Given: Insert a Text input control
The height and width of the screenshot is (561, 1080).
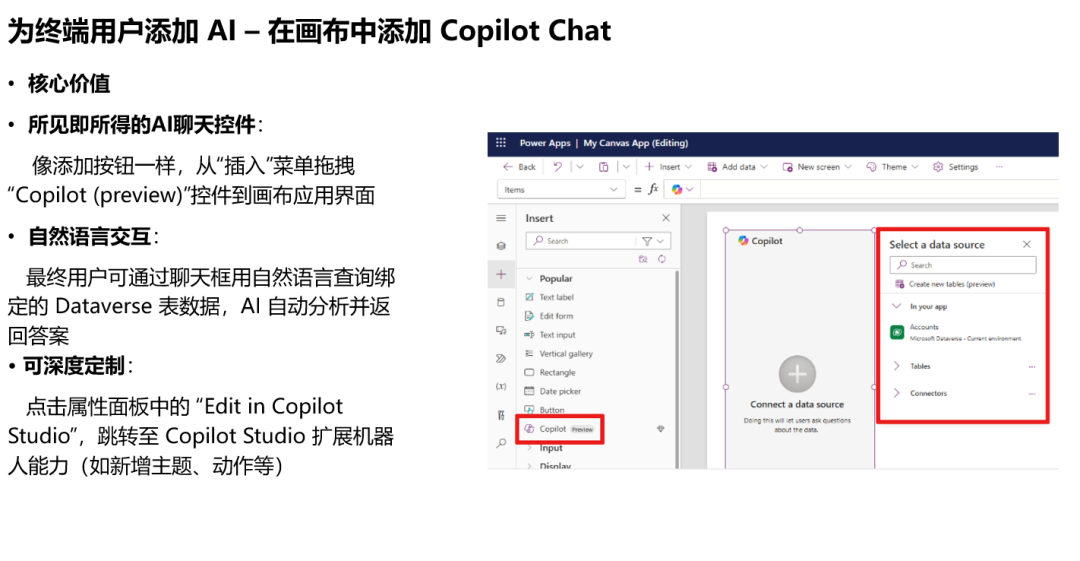Looking at the screenshot, I should pyautogui.click(x=550, y=334).
